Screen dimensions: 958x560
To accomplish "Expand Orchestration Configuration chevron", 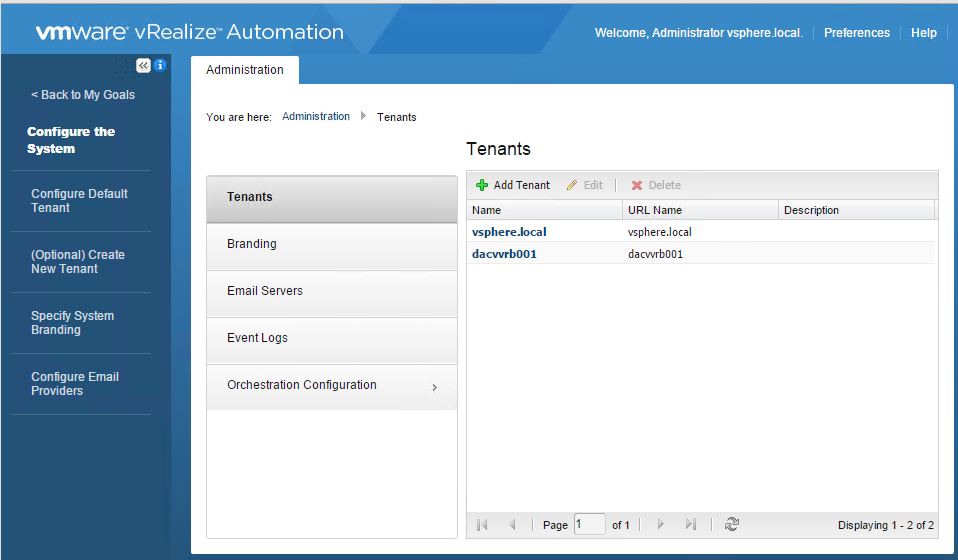I will point(434,387).
